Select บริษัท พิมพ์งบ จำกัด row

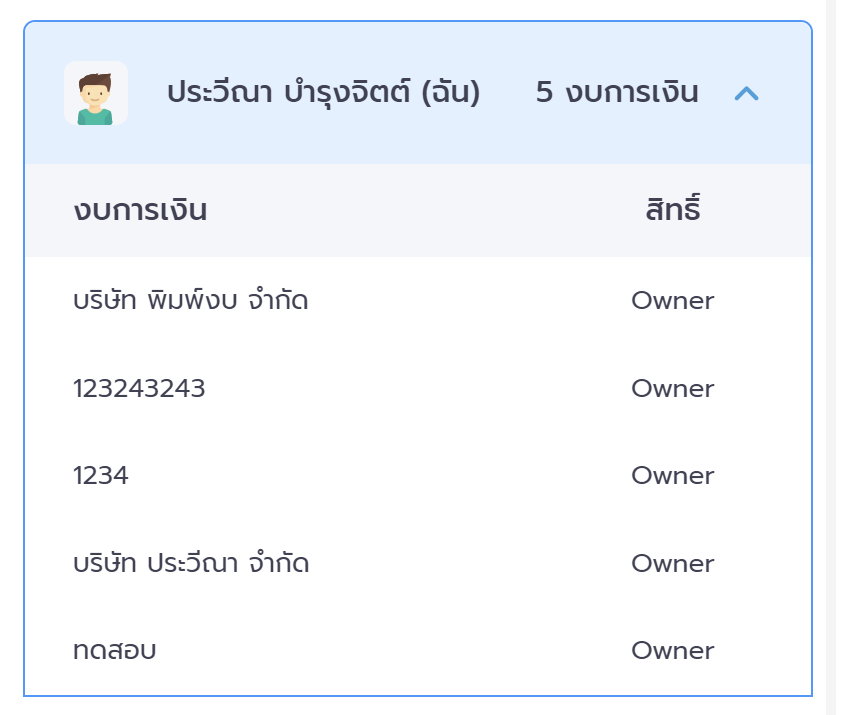pyautogui.click(x=191, y=300)
